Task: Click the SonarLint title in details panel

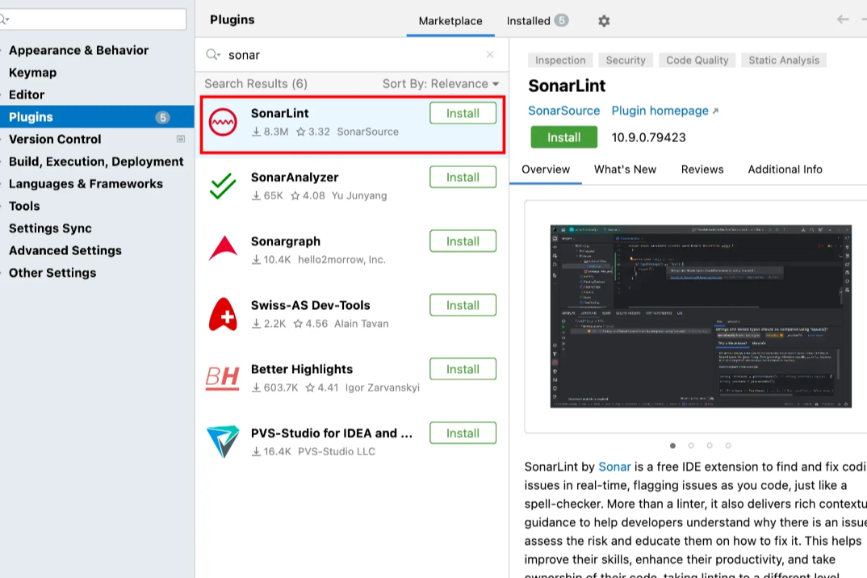Action: click(567, 86)
